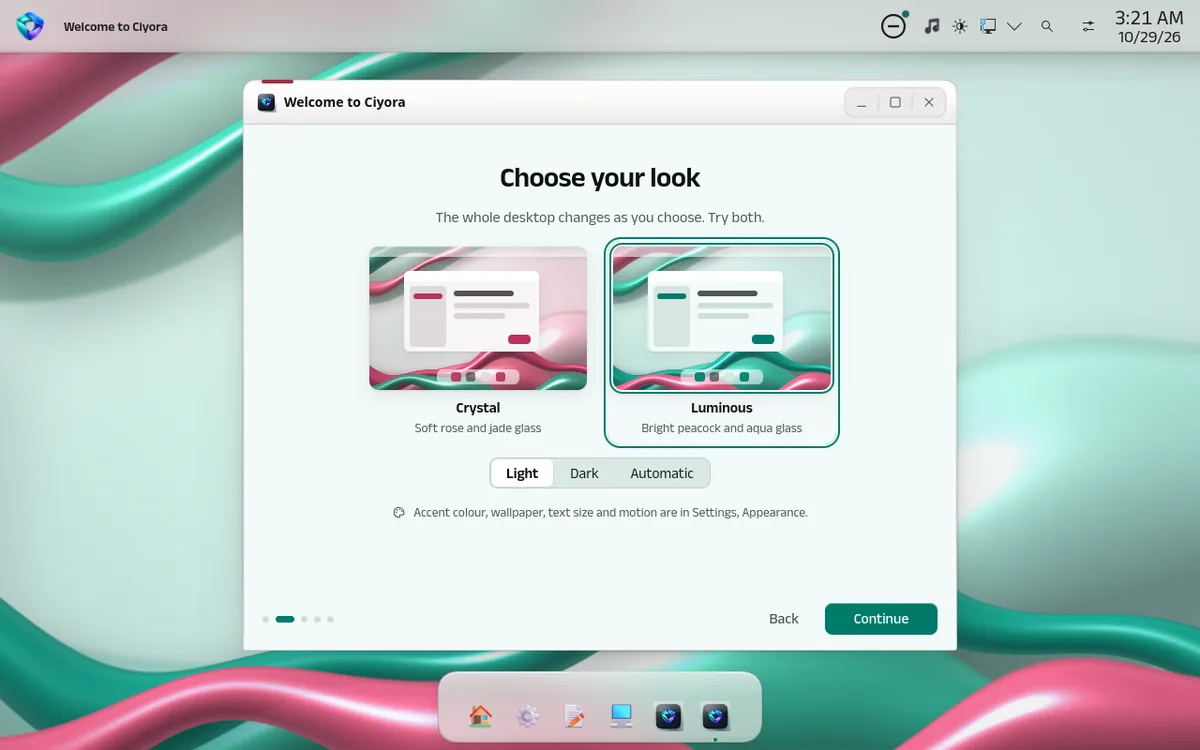Open the music note media tray icon

[932, 26]
